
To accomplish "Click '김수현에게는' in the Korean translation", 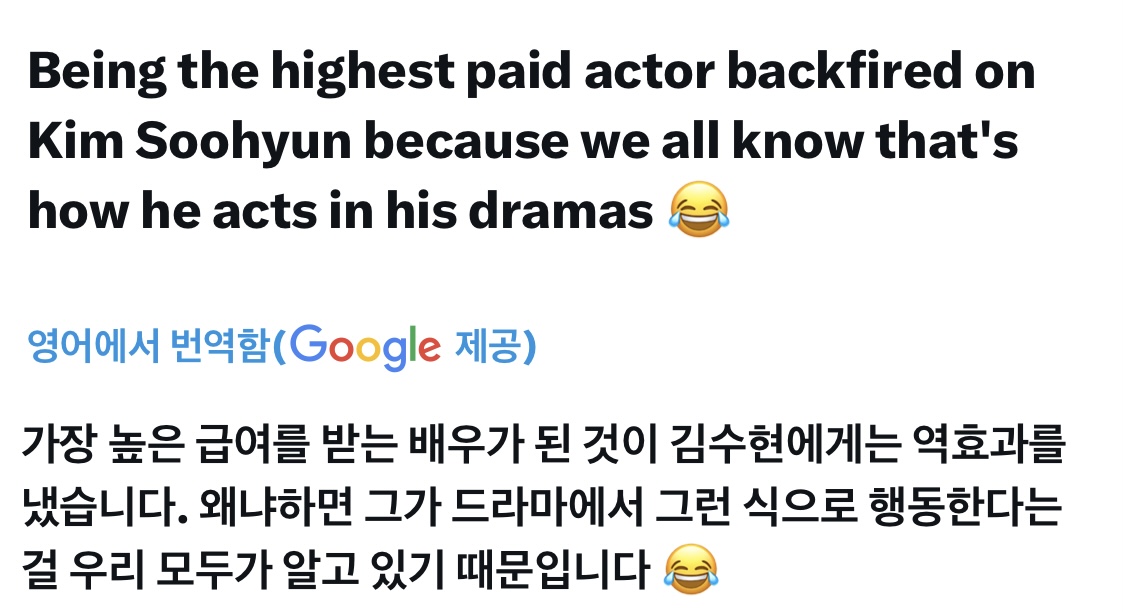I will tap(784, 444).
